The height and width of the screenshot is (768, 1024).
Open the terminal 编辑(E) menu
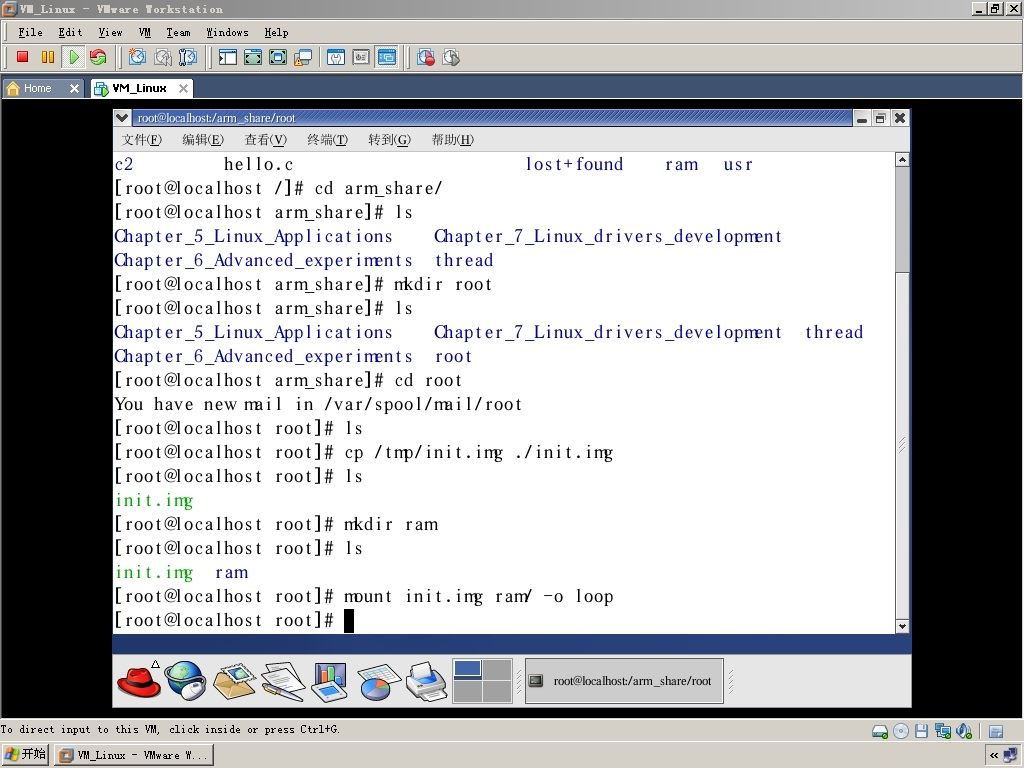pos(203,139)
